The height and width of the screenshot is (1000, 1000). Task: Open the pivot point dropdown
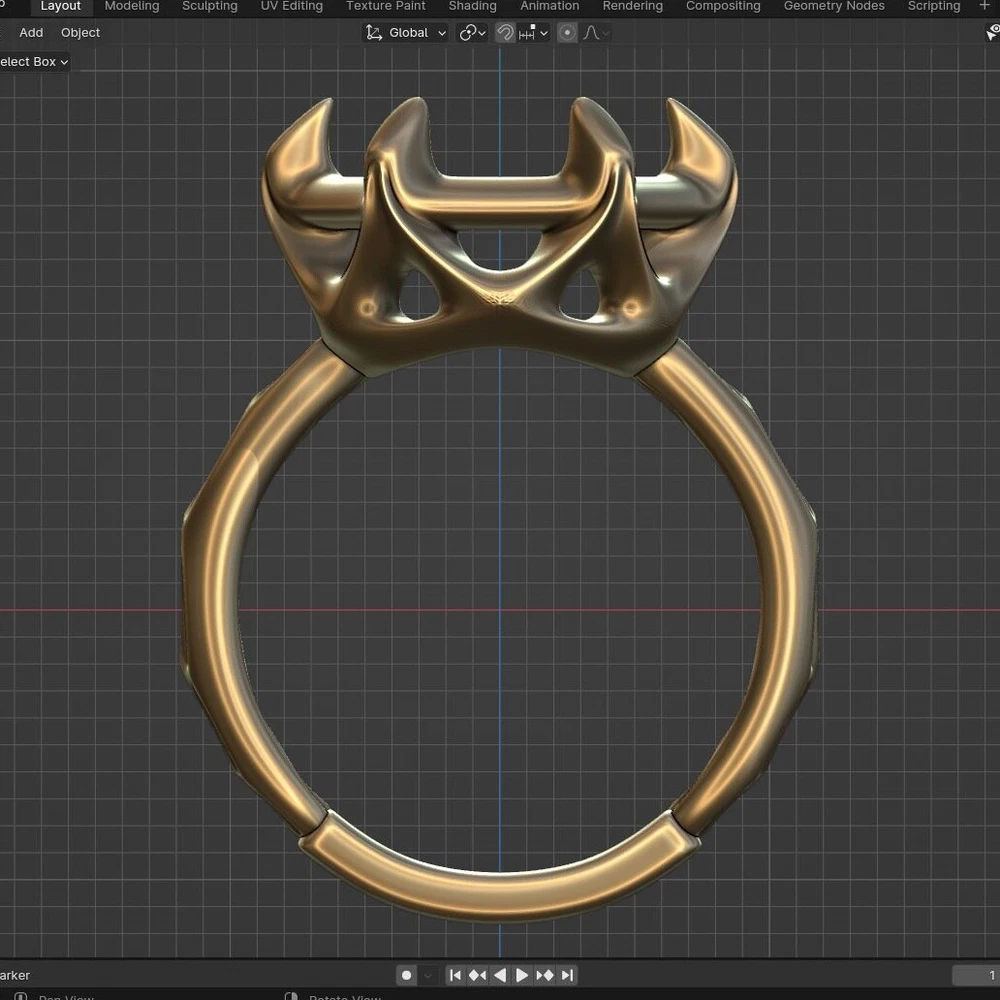[x=472, y=33]
